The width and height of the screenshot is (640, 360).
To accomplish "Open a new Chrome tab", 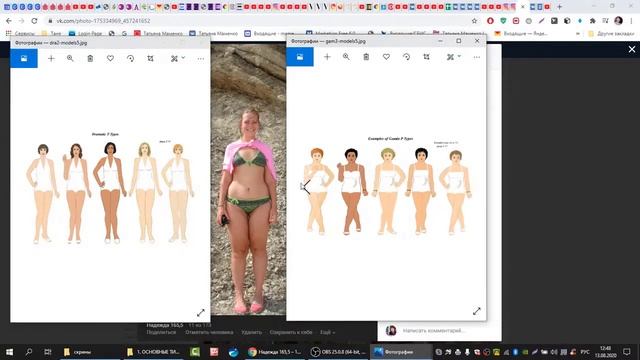I will (x=560, y=7).
